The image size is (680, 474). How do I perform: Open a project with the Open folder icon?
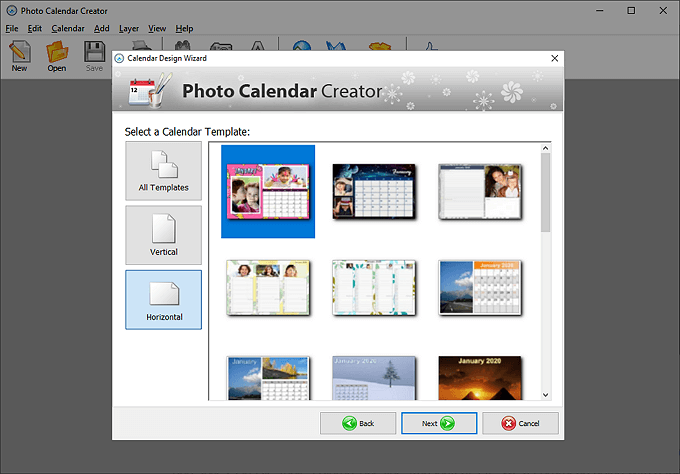(x=57, y=56)
